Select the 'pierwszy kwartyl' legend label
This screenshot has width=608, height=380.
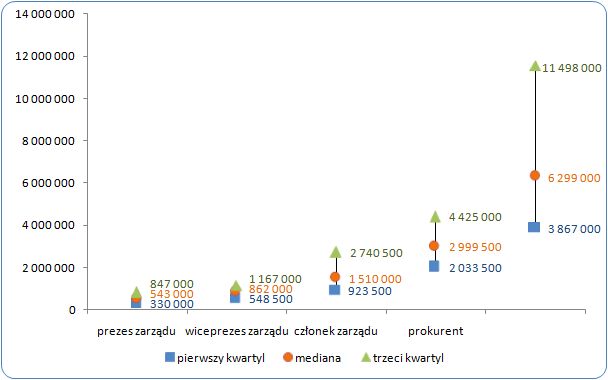click(x=221, y=358)
